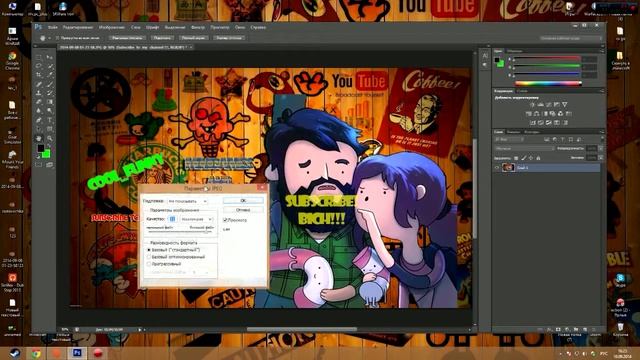This screenshot has width=640, height=360.
Task: Switch to the Каналы tab
Action: 513,132
